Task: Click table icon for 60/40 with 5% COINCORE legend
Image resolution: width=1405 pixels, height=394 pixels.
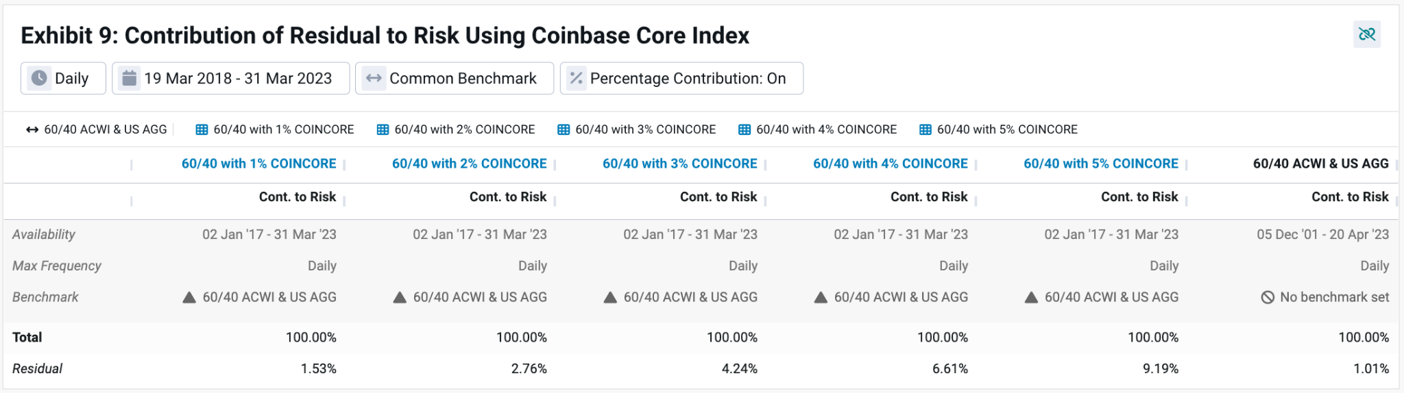Action: (925, 130)
